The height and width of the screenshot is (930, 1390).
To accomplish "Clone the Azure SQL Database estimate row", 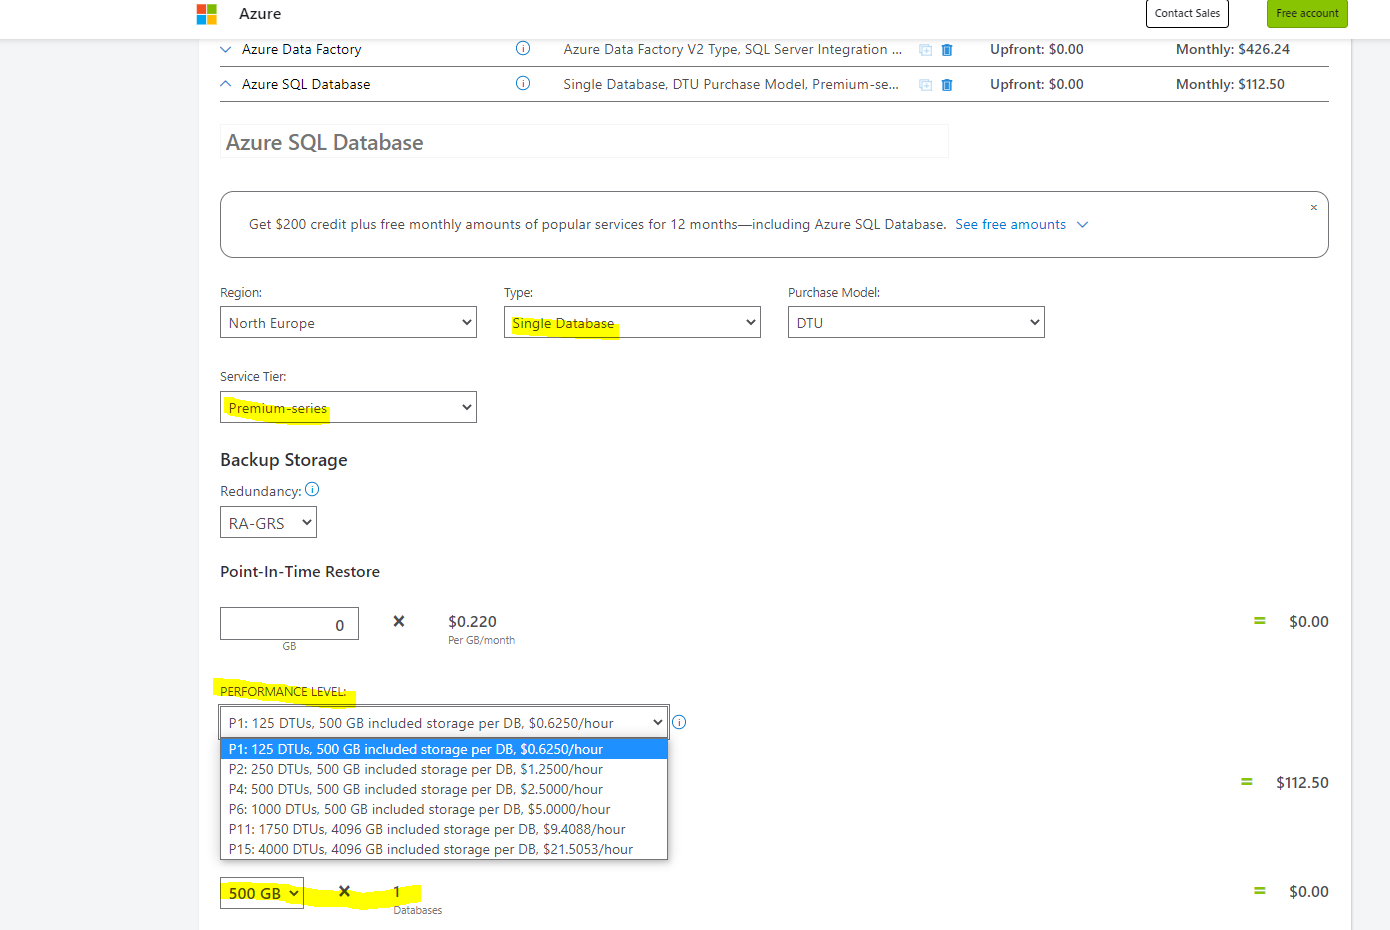I will tap(926, 85).
